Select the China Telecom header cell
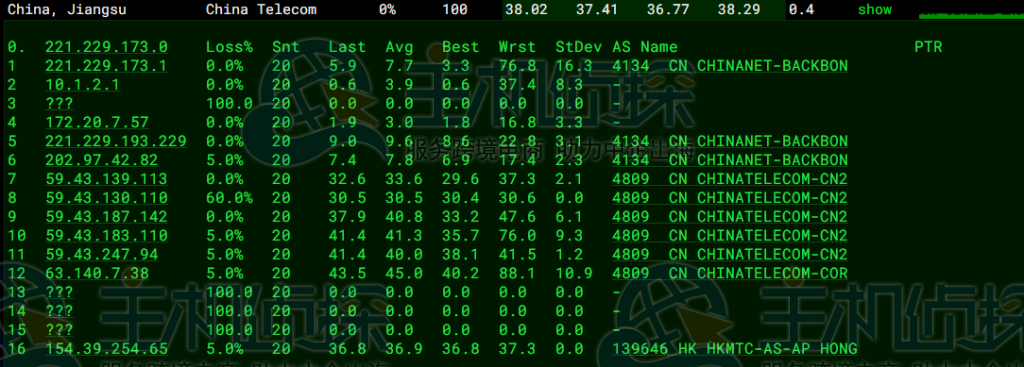Viewport: 1024px width, 367px height. [261, 10]
